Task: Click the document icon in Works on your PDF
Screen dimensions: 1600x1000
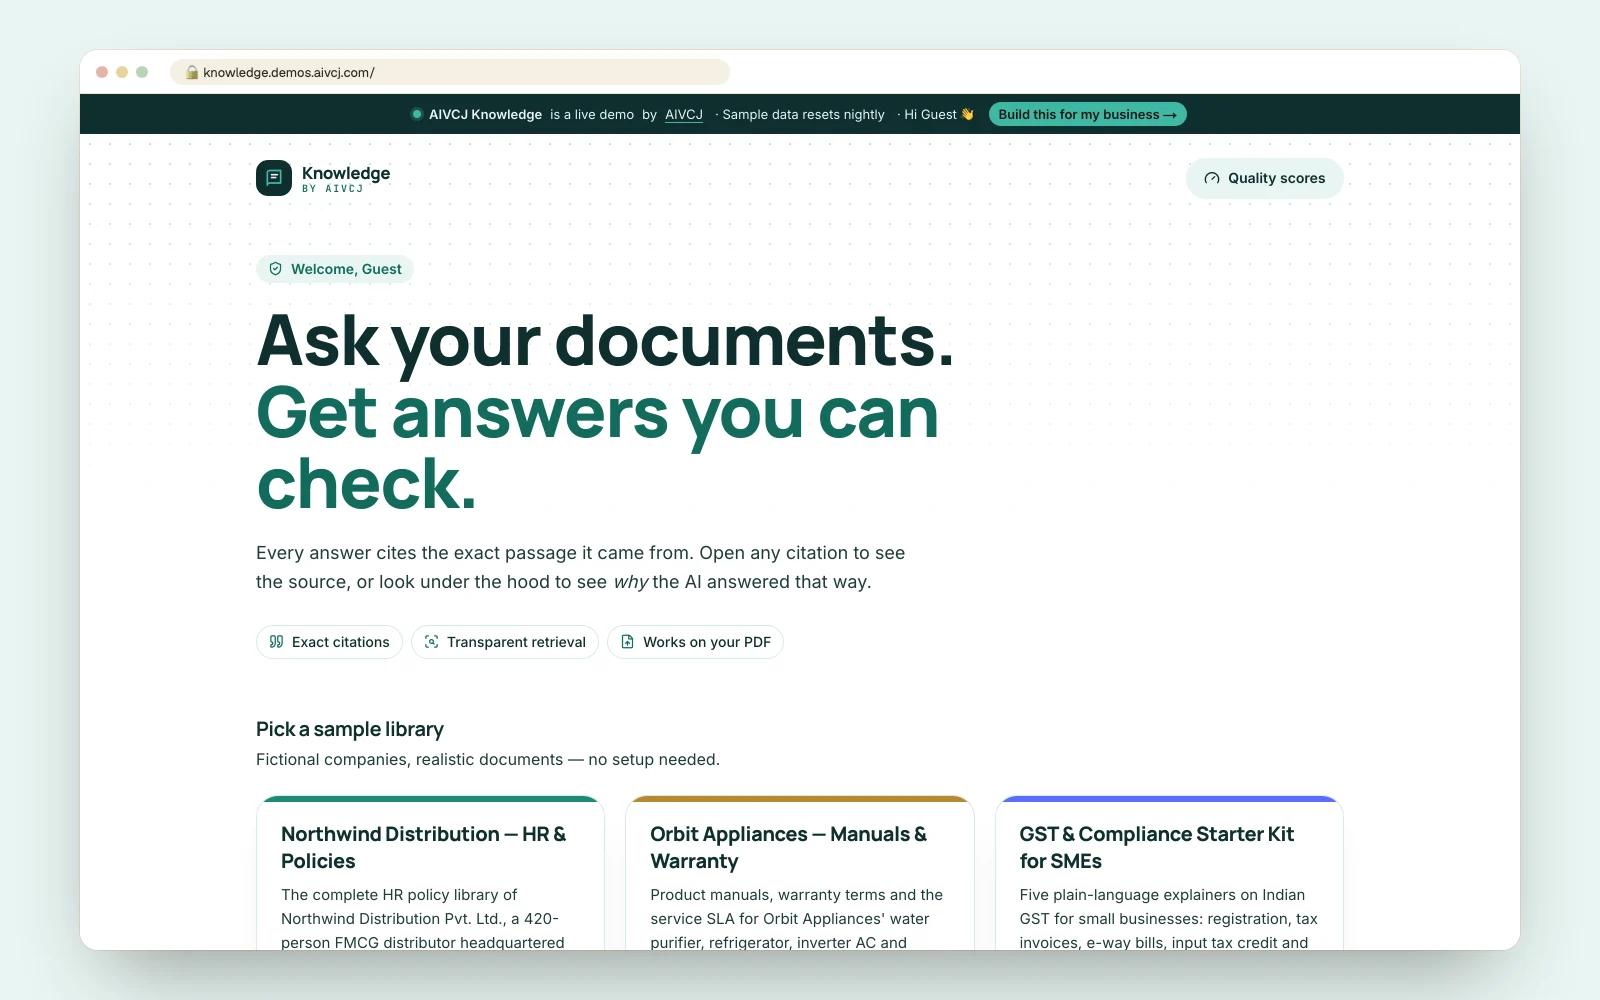Action: coord(628,642)
